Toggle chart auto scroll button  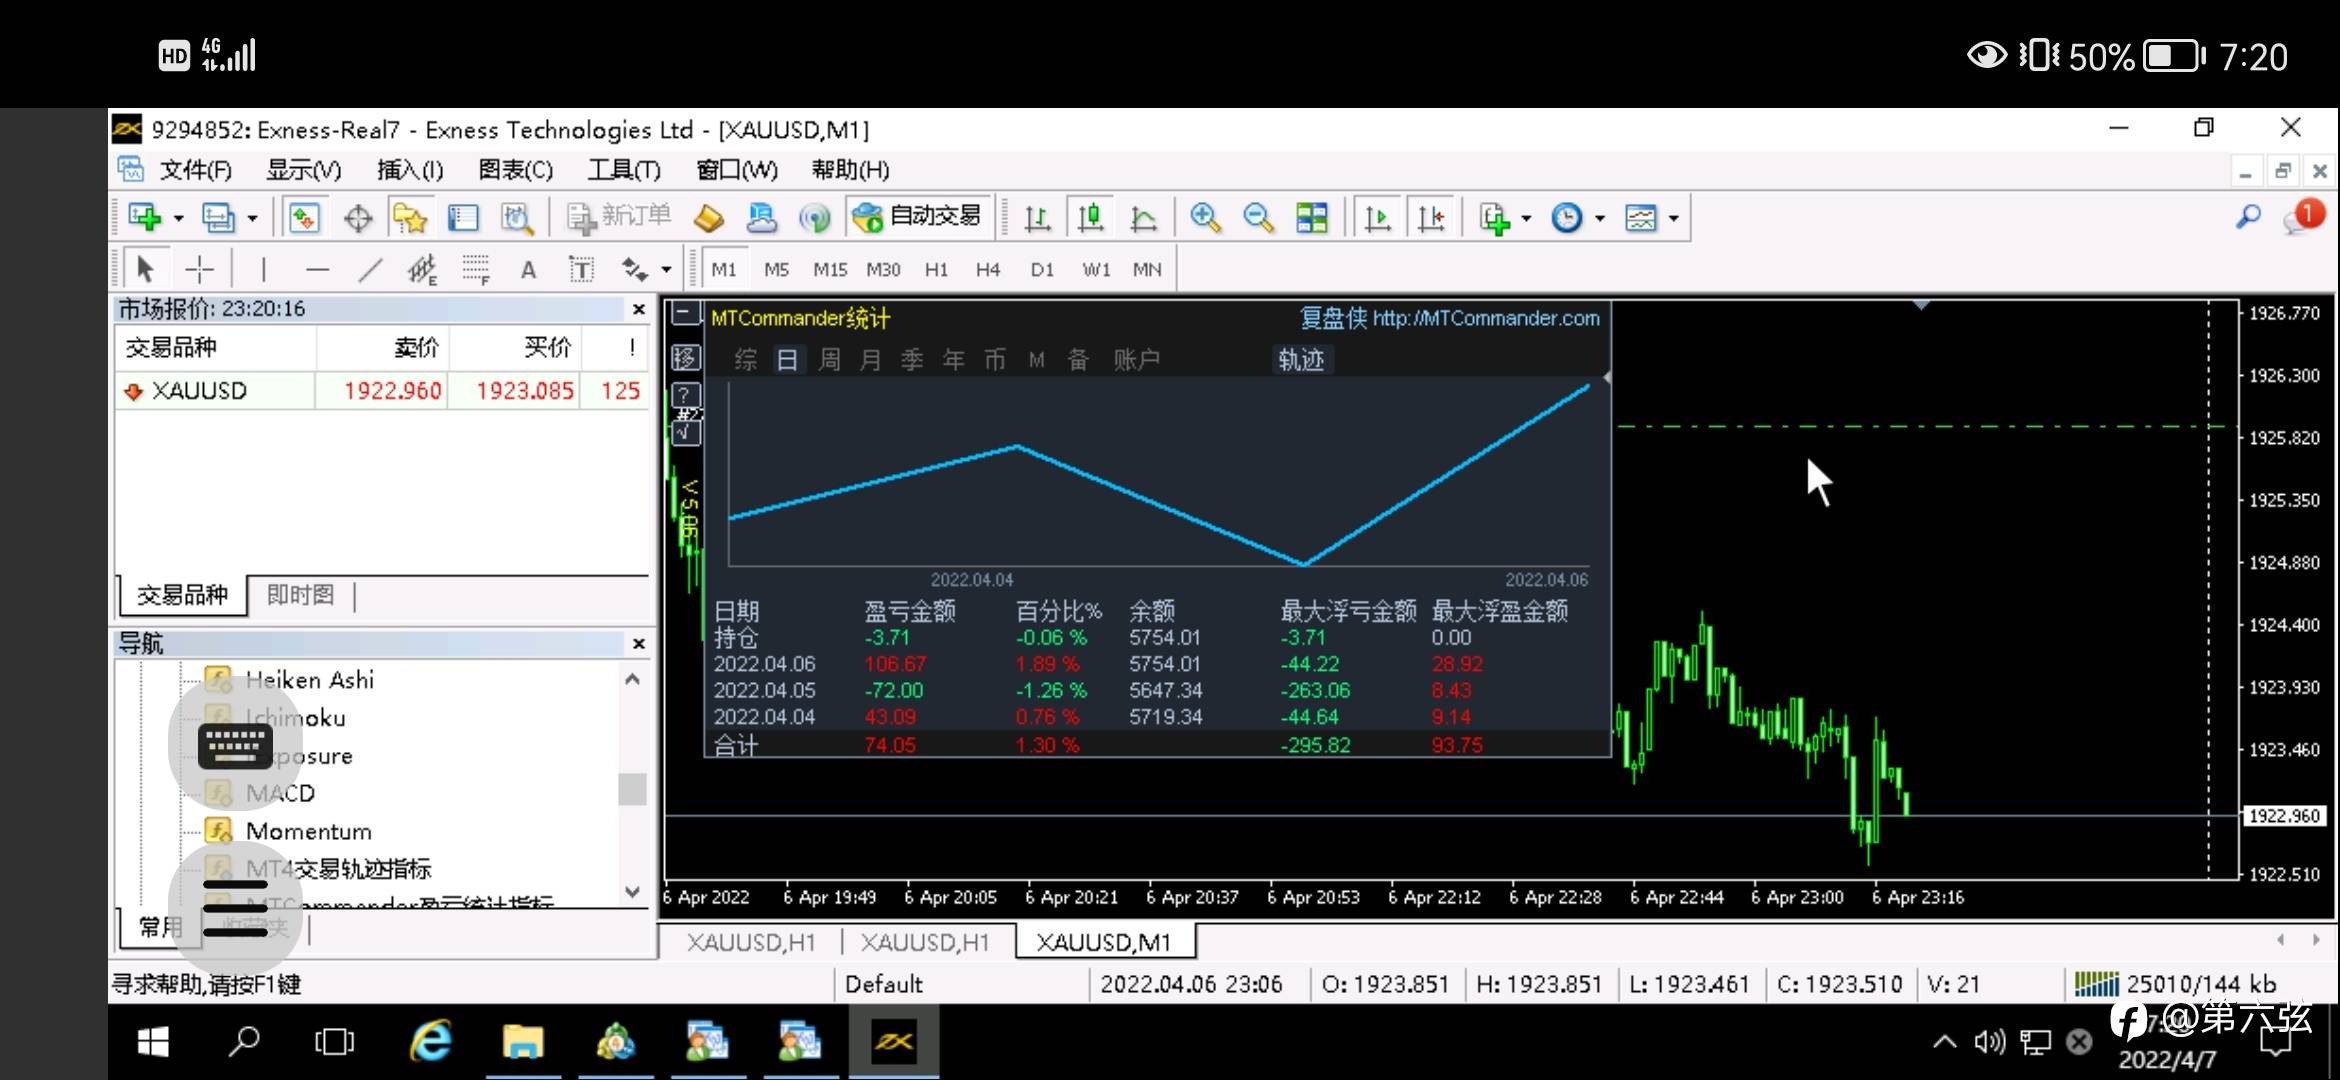point(1377,217)
